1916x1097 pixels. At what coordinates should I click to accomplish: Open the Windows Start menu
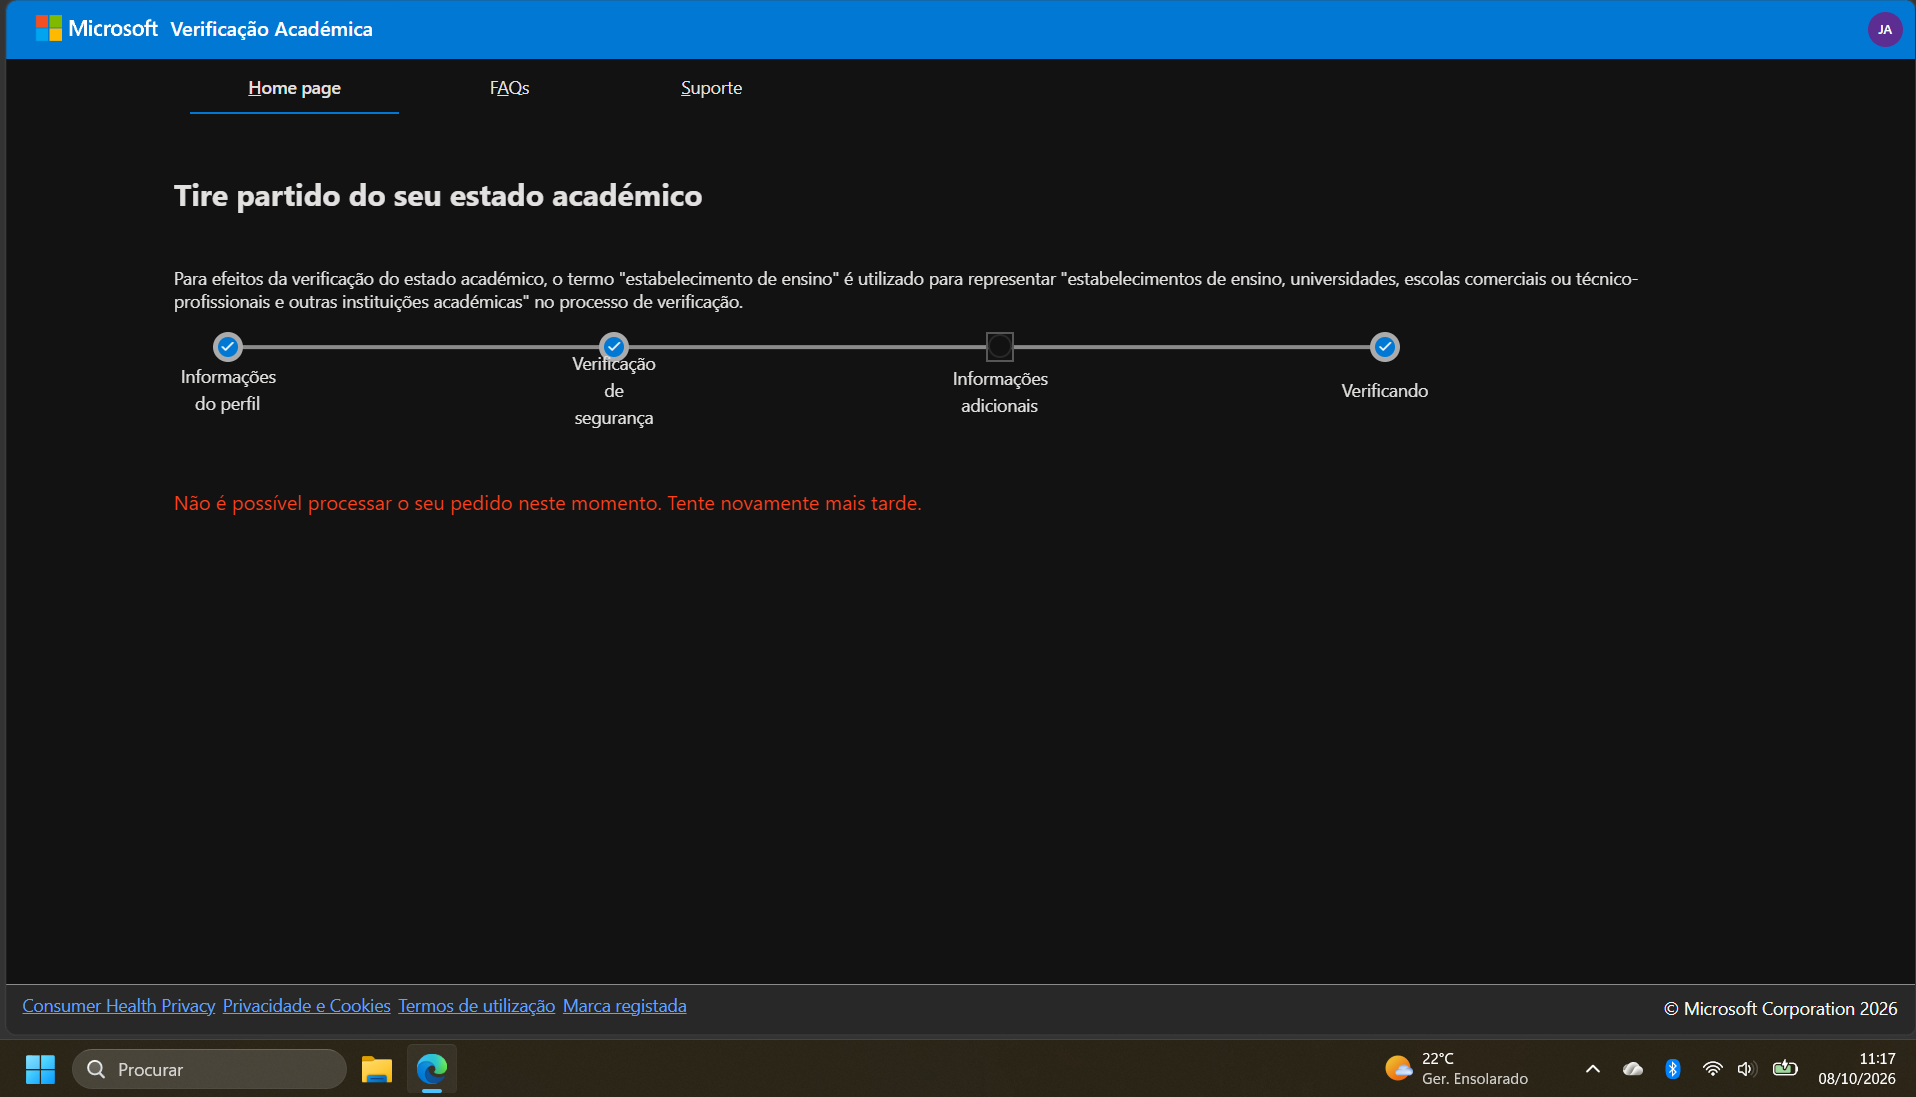click(40, 1069)
